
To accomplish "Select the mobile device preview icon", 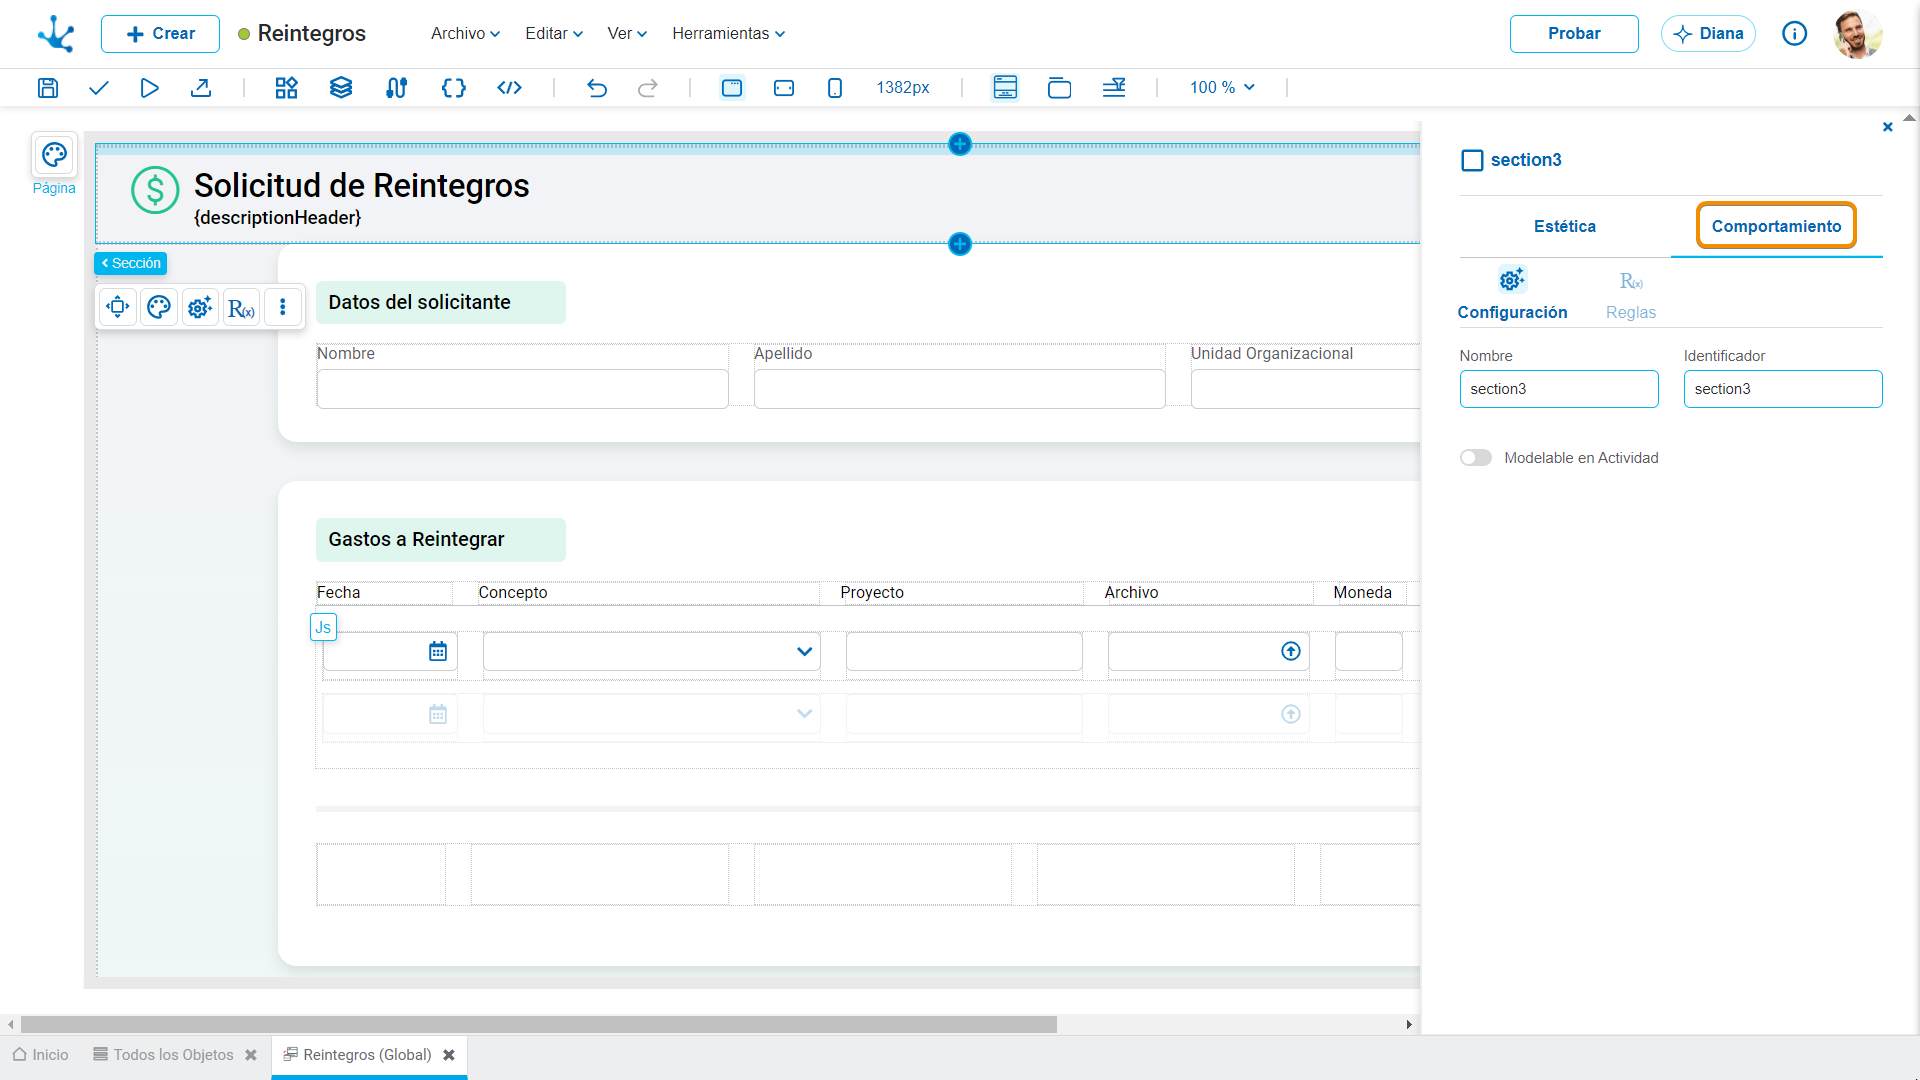I will point(835,88).
